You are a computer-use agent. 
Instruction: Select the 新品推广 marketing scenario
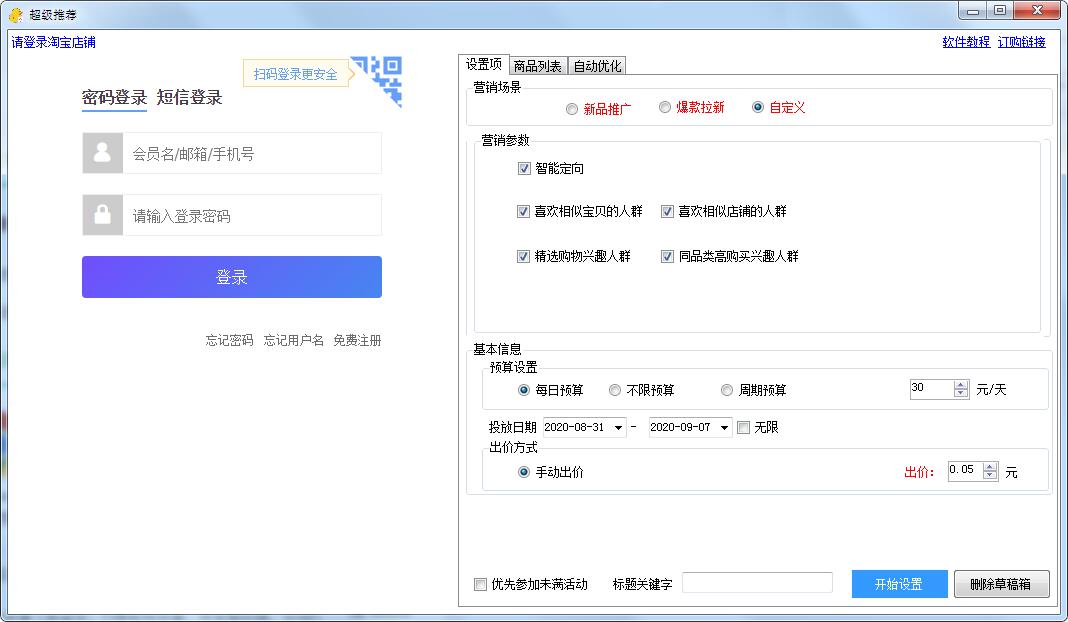point(572,109)
